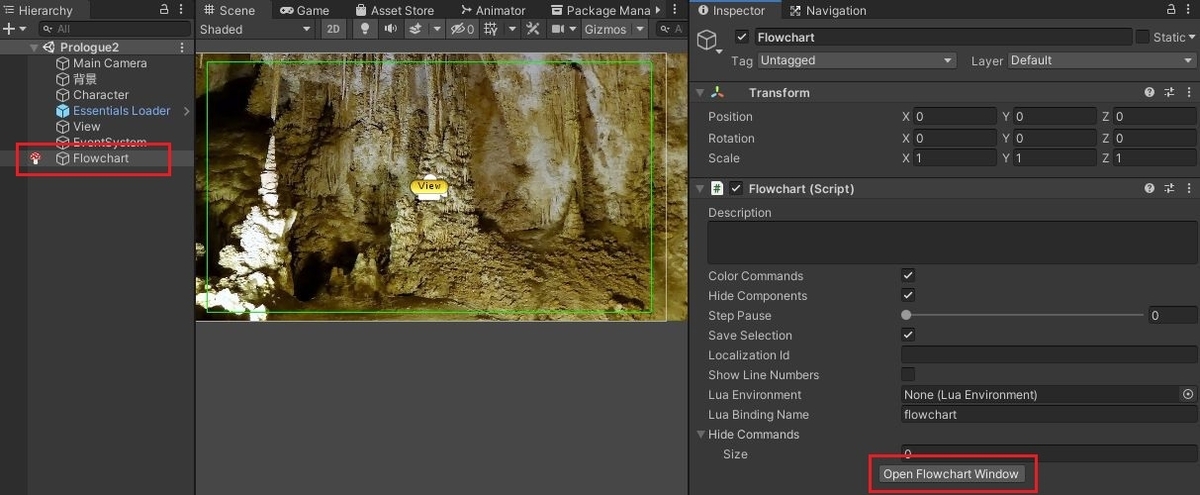Collapse the Prologue2 scene in Hierarchy
The height and width of the screenshot is (495, 1200).
point(35,47)
